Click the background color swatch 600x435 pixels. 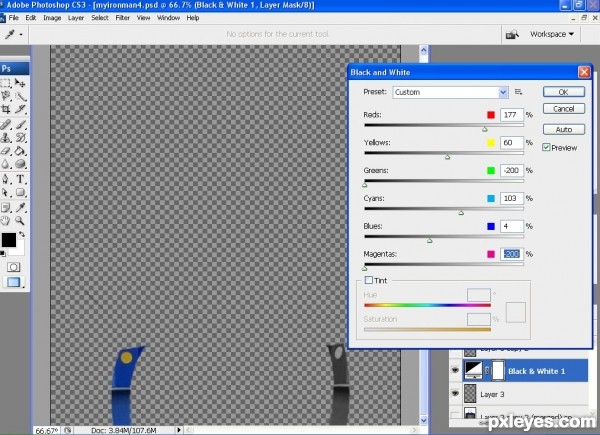click(x=19, y=249)
